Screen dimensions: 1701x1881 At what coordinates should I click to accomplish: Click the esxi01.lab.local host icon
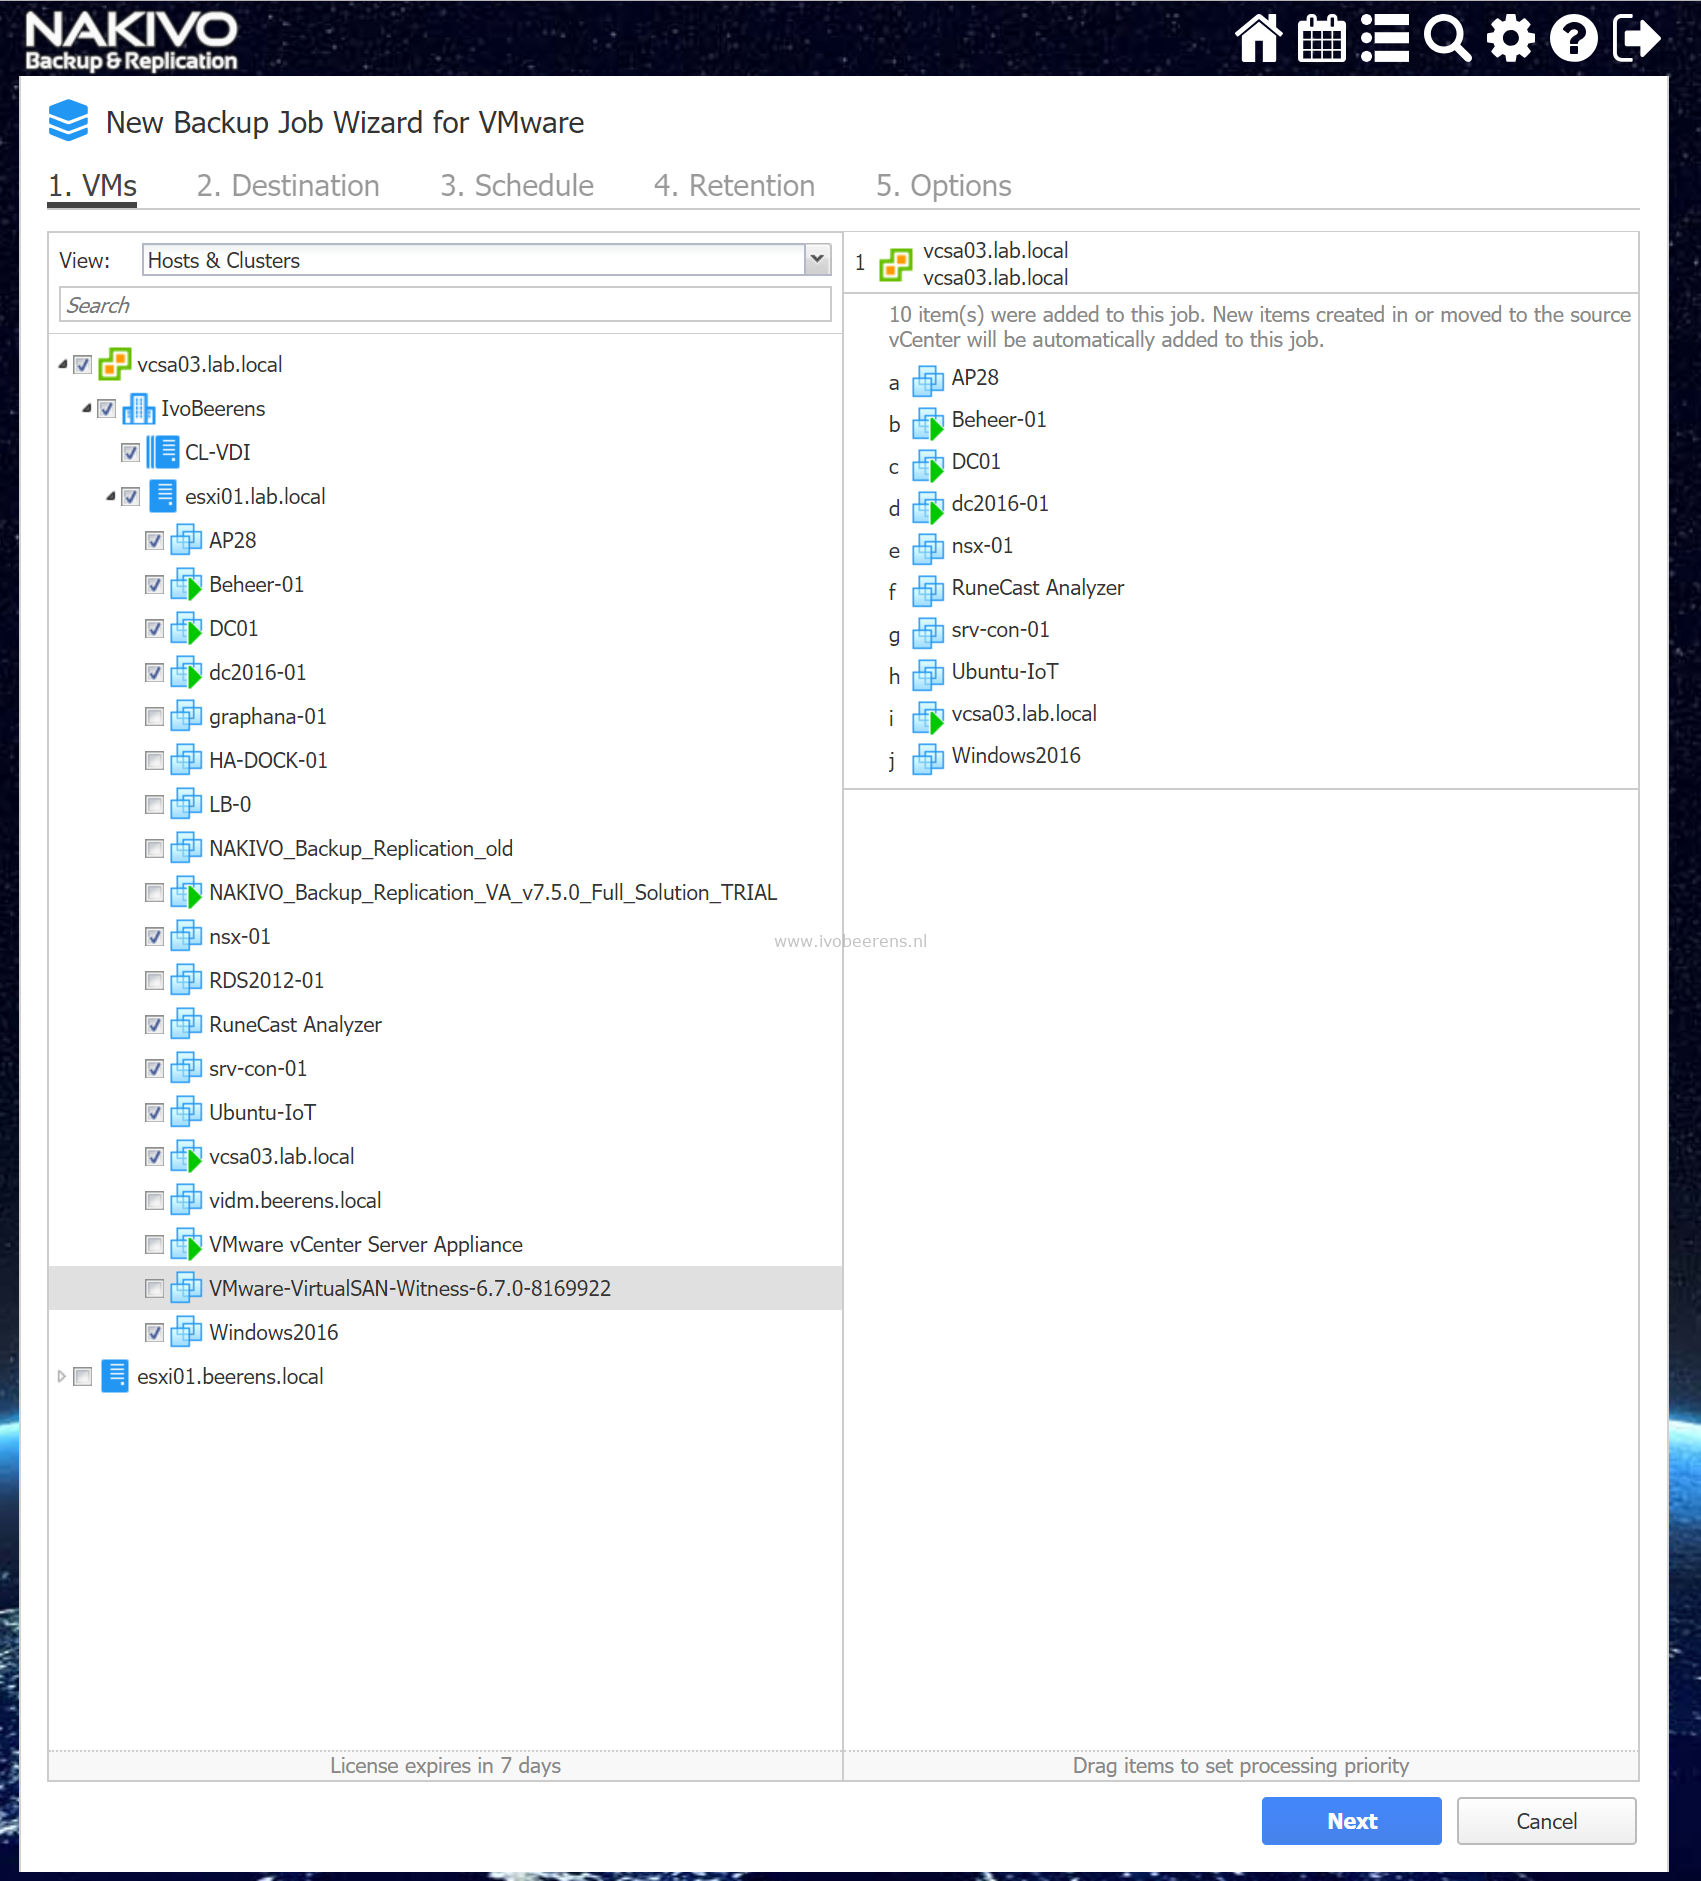(x=163, y=496)
